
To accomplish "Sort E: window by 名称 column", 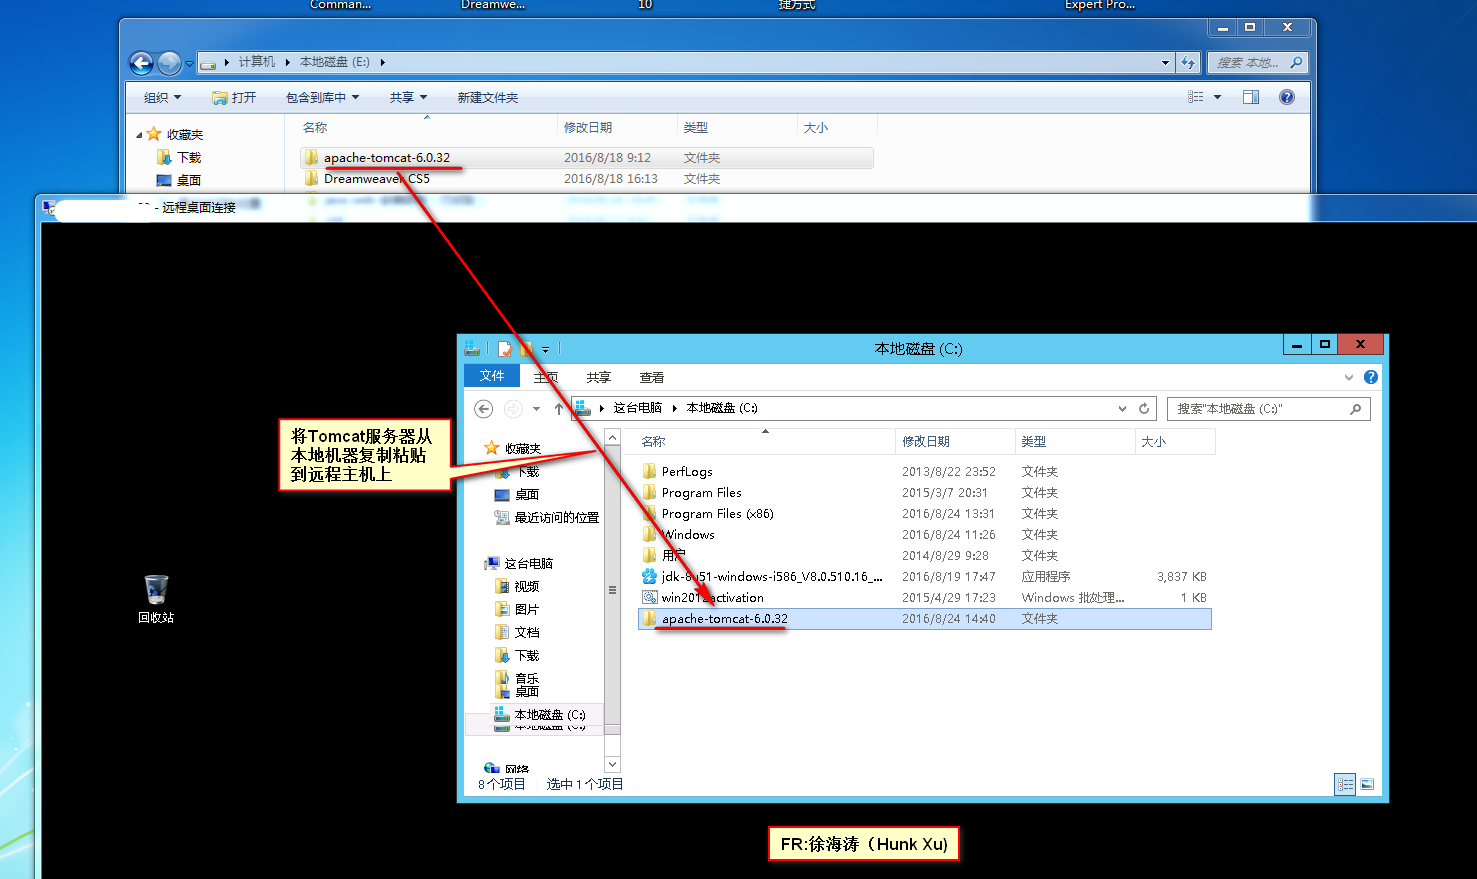I will [x=427, y=127].
